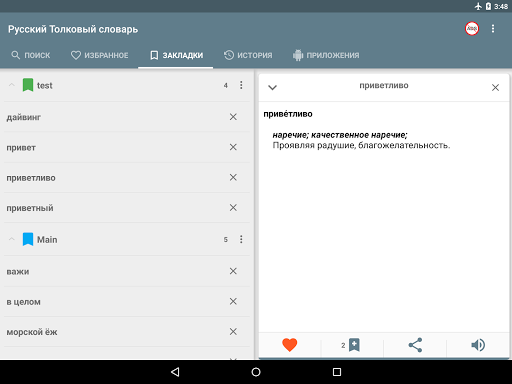The image size is (512, 384).
Task: Share the приветливо definition
Action: 415,345
